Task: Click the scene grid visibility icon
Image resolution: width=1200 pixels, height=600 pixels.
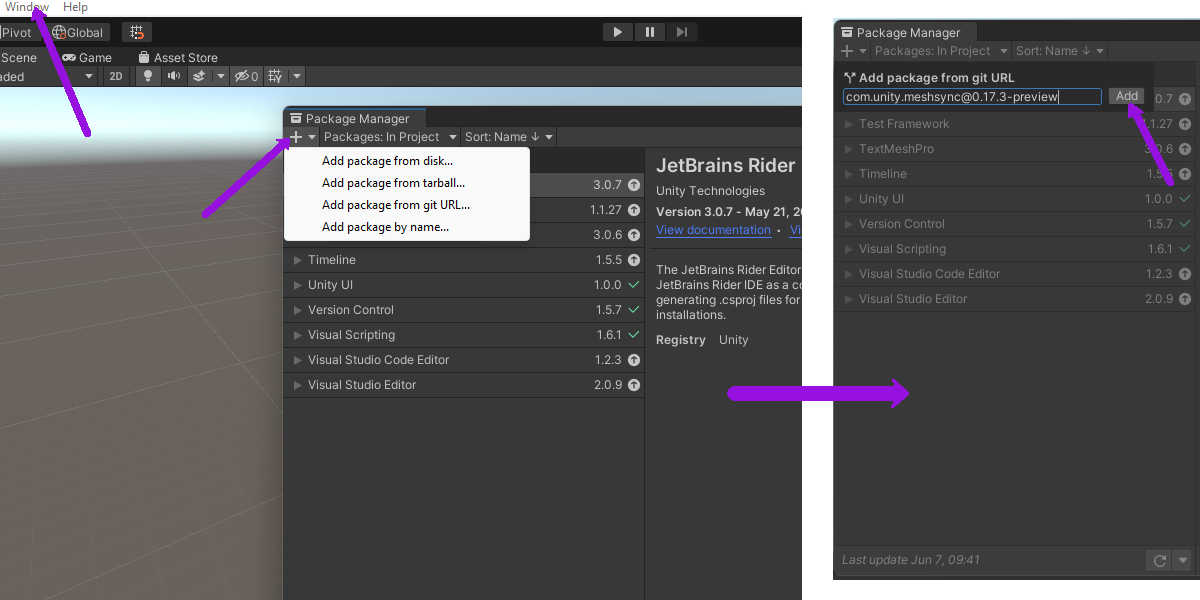Action: tap(276, 76)
